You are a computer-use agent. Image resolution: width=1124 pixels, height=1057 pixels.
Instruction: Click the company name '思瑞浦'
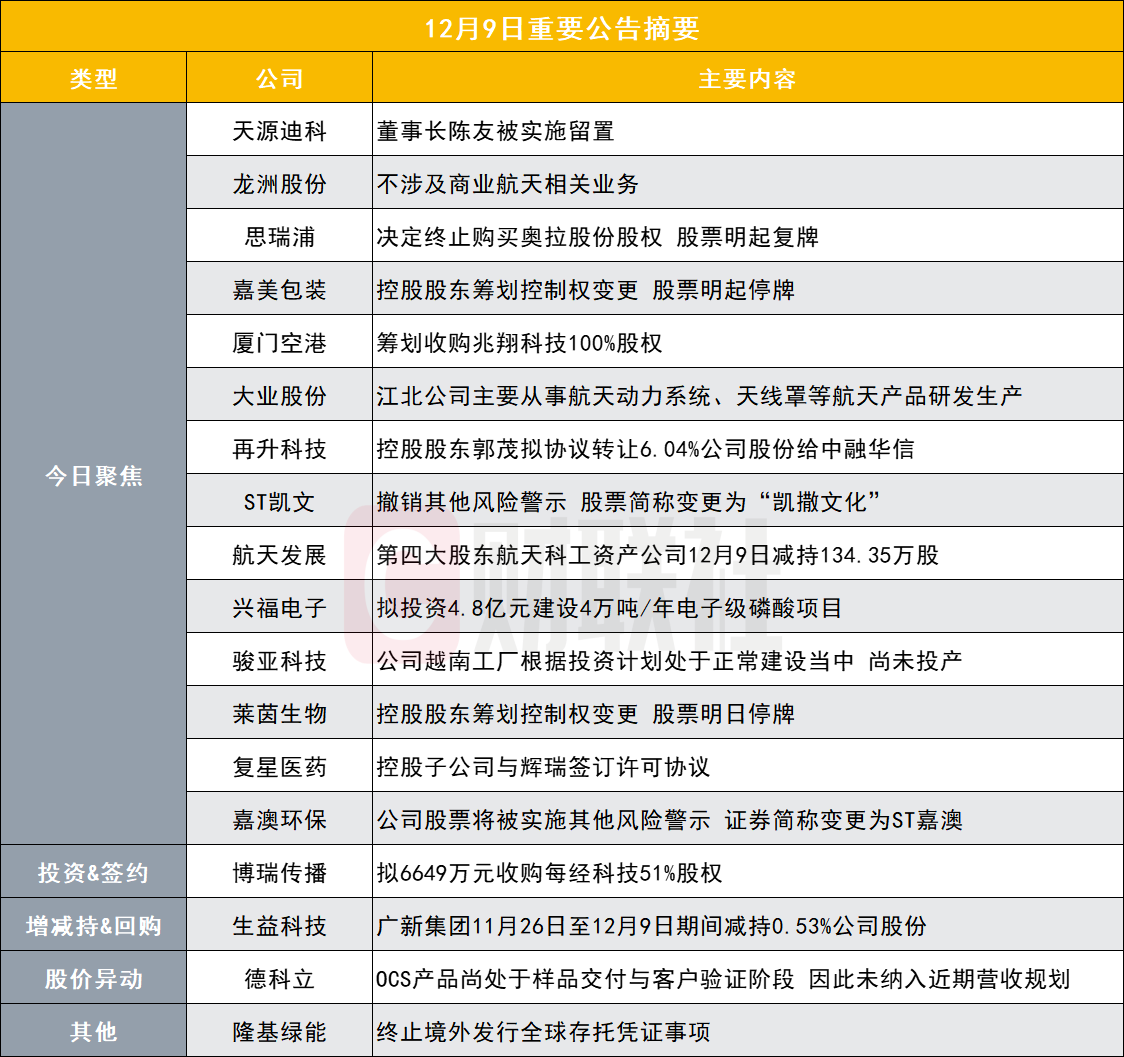click(x=279, y=237)
